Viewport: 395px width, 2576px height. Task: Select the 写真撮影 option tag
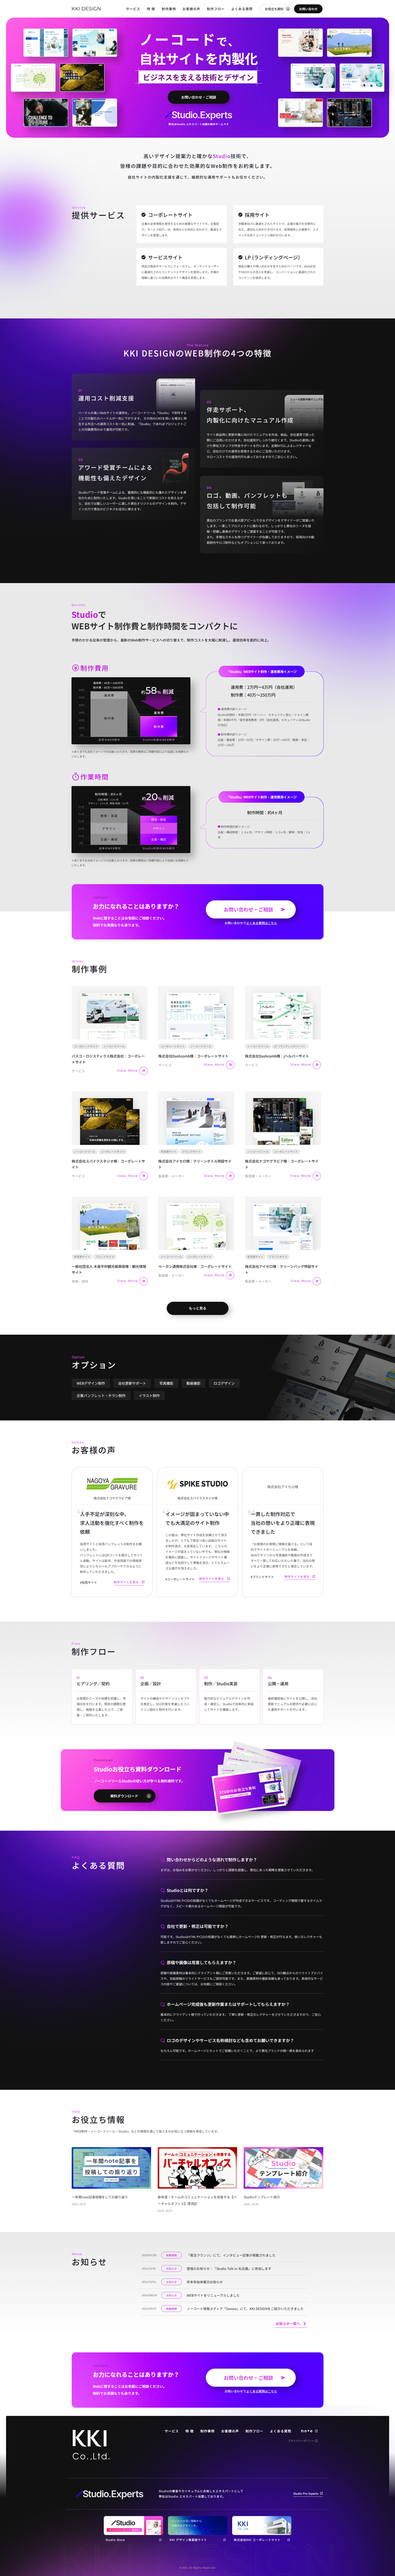pyautogui.click(x=166, y=1383)
